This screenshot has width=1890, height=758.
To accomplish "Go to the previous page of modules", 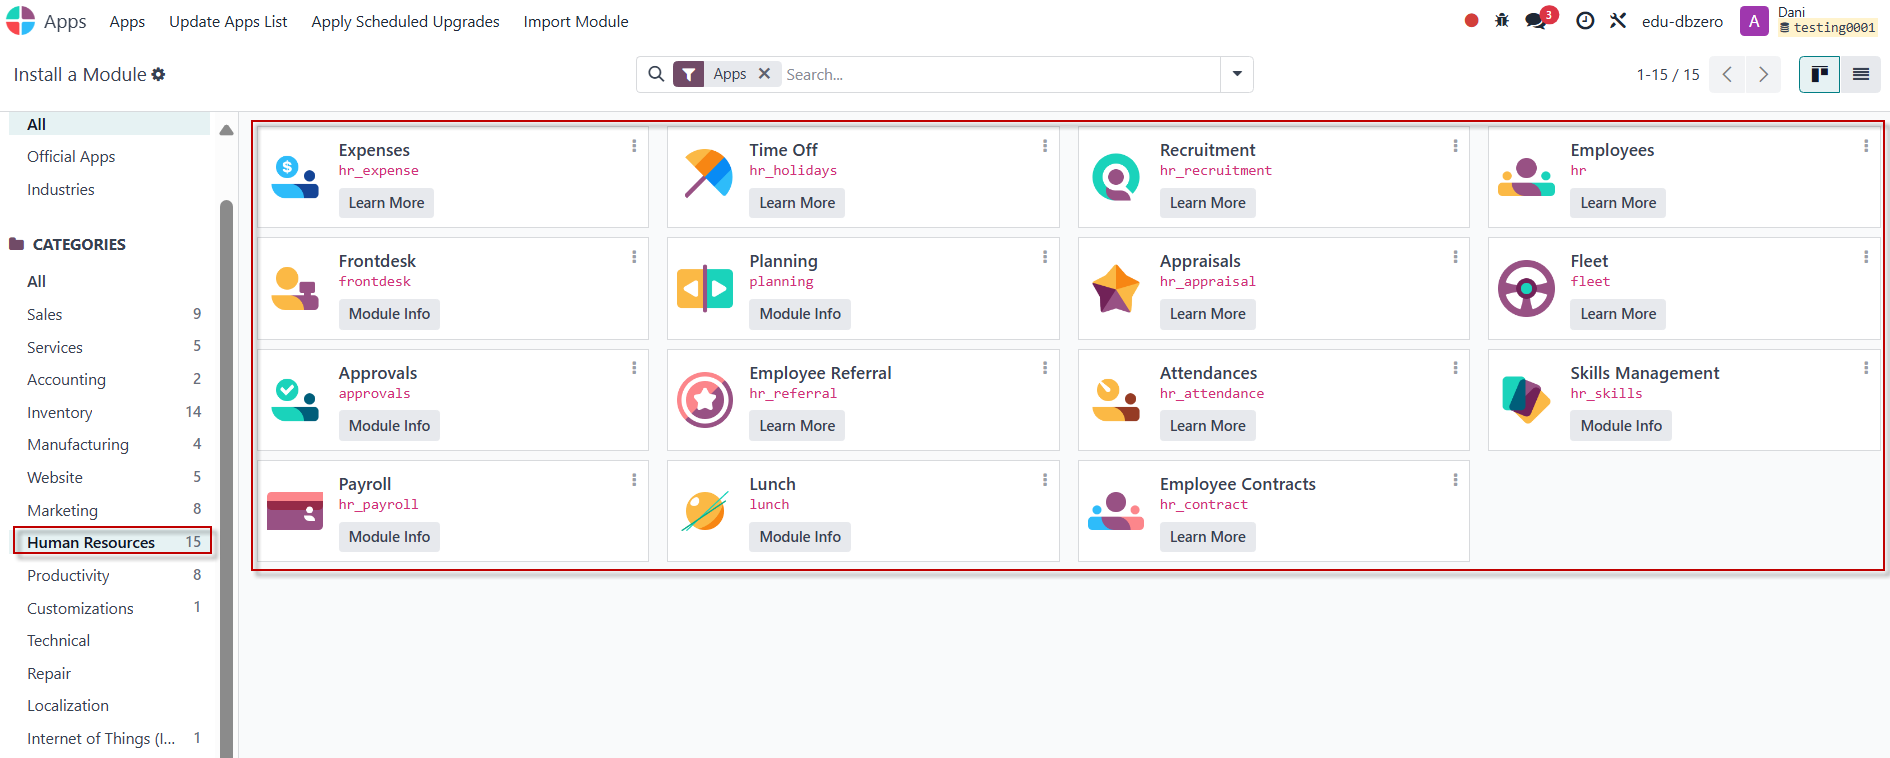I will click(x=1727, y=74).
